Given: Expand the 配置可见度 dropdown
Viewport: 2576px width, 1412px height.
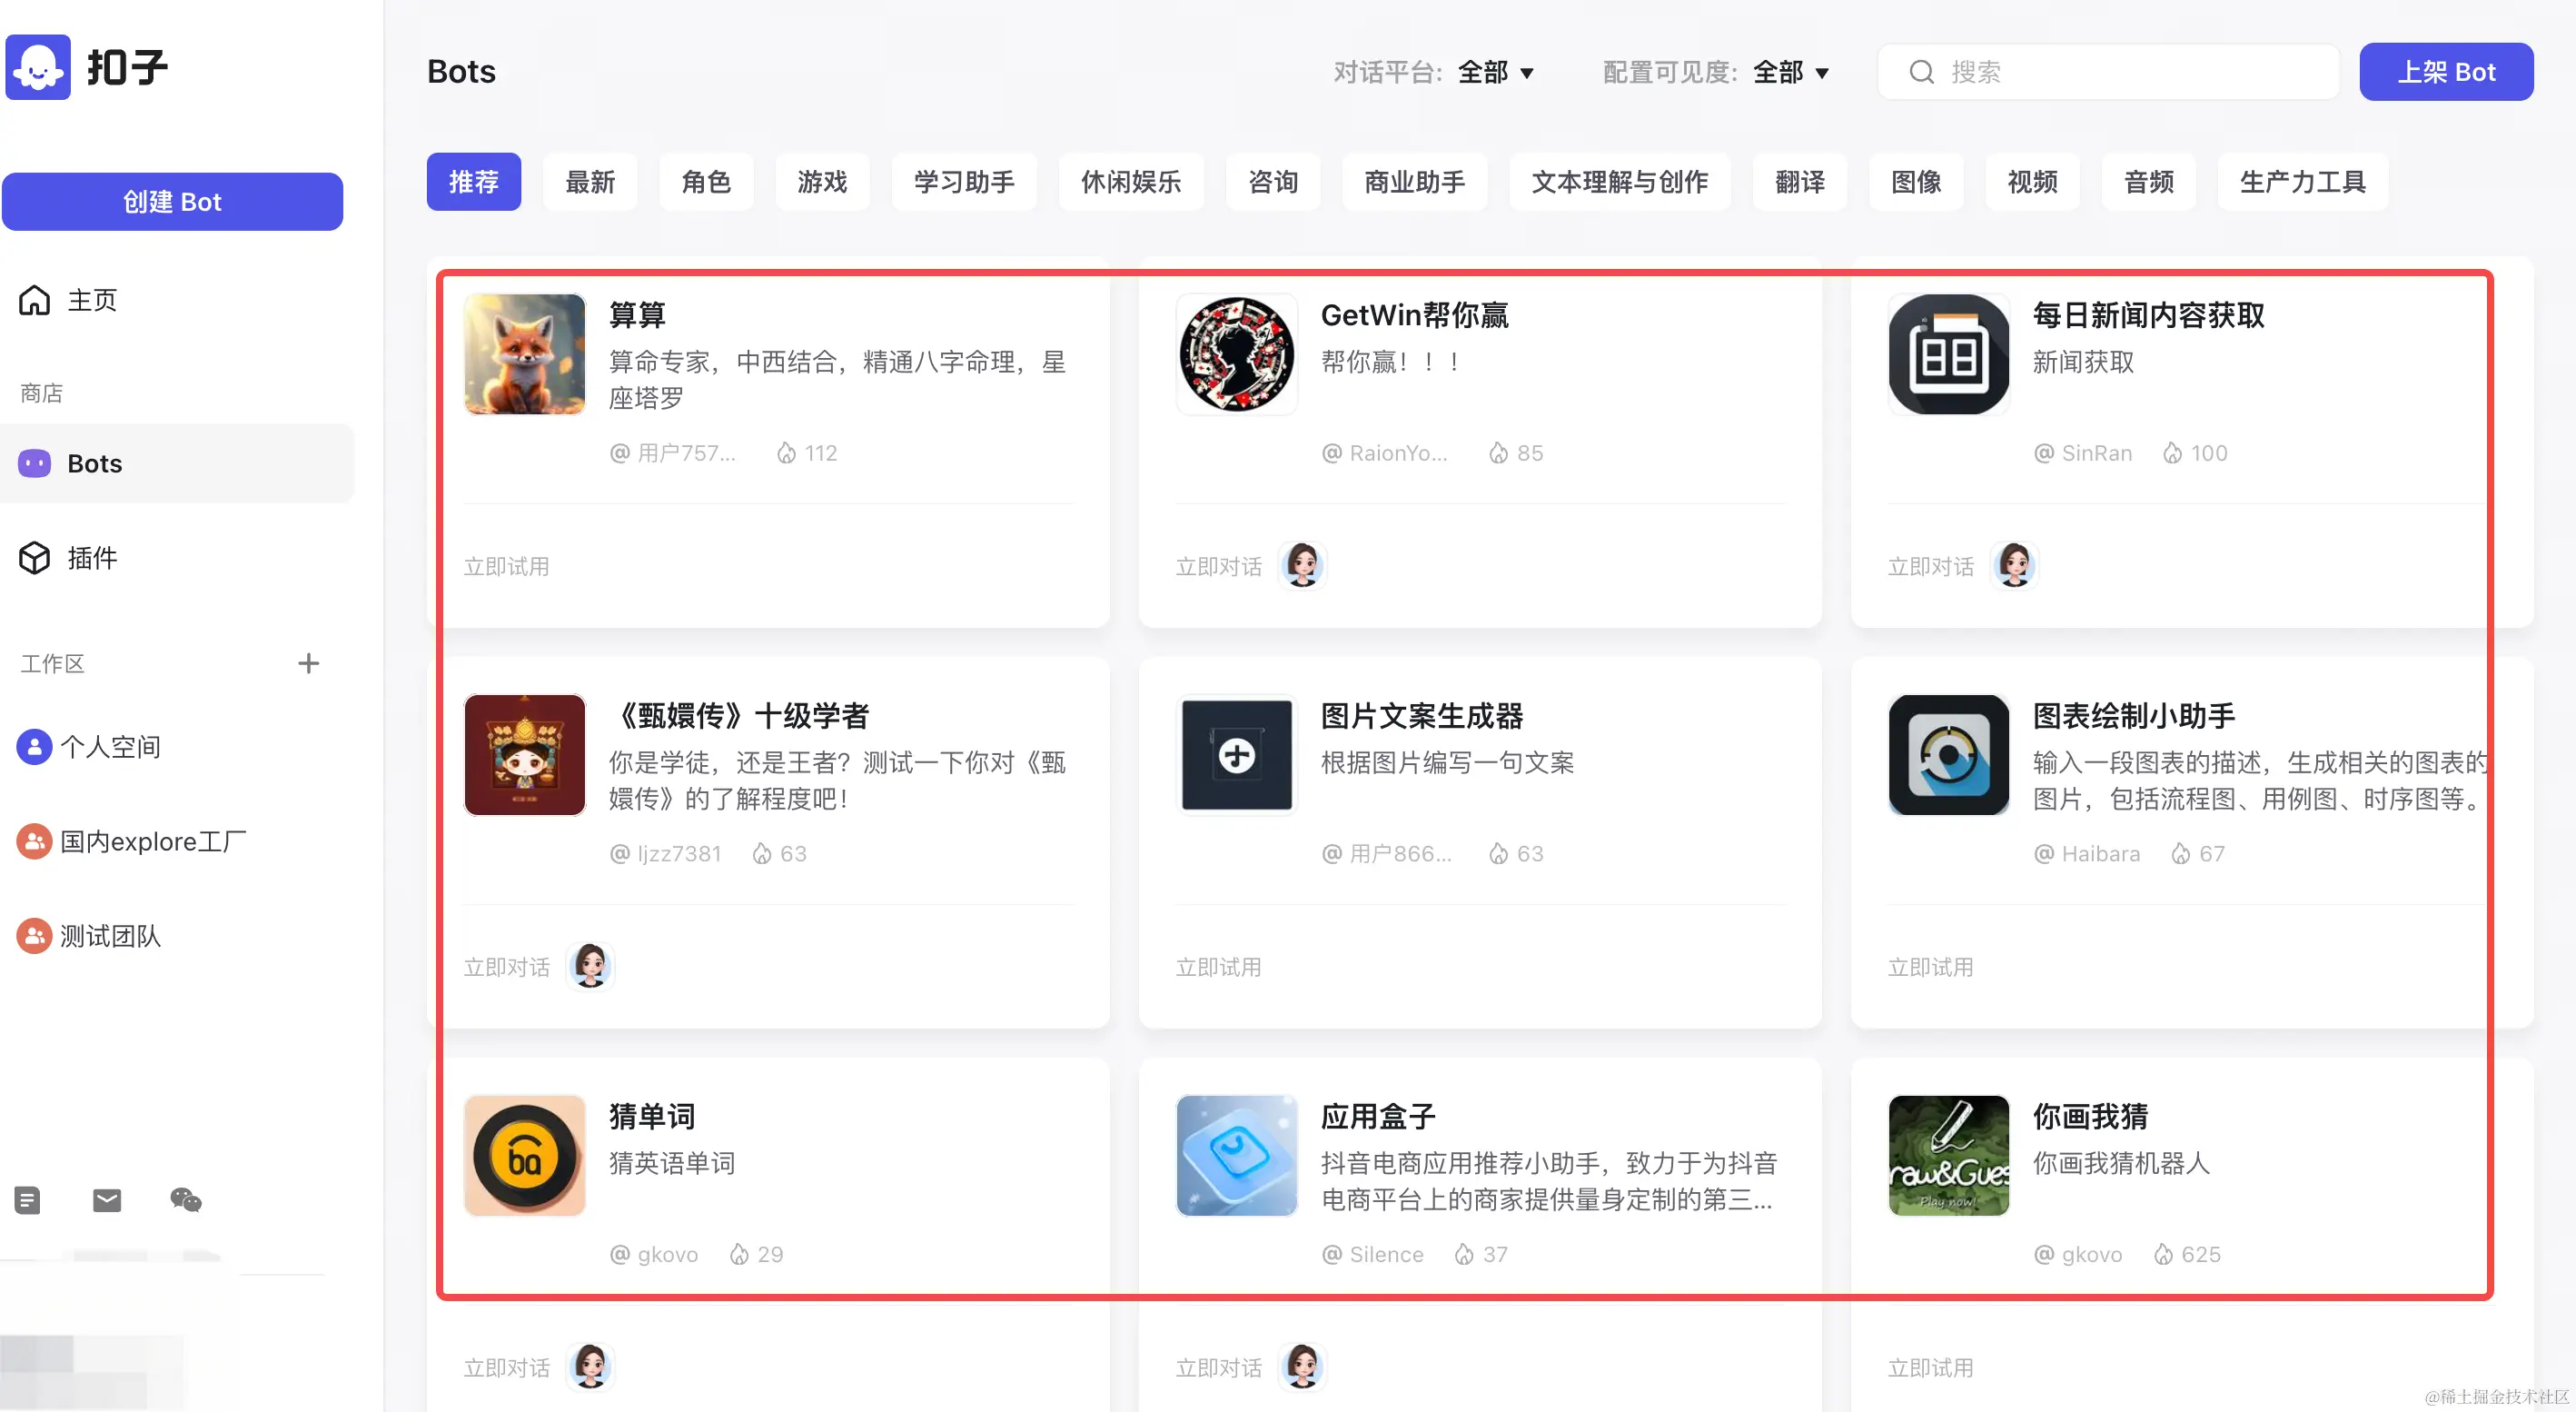Looking at the screenshot, I should (x=1791, y=72).
